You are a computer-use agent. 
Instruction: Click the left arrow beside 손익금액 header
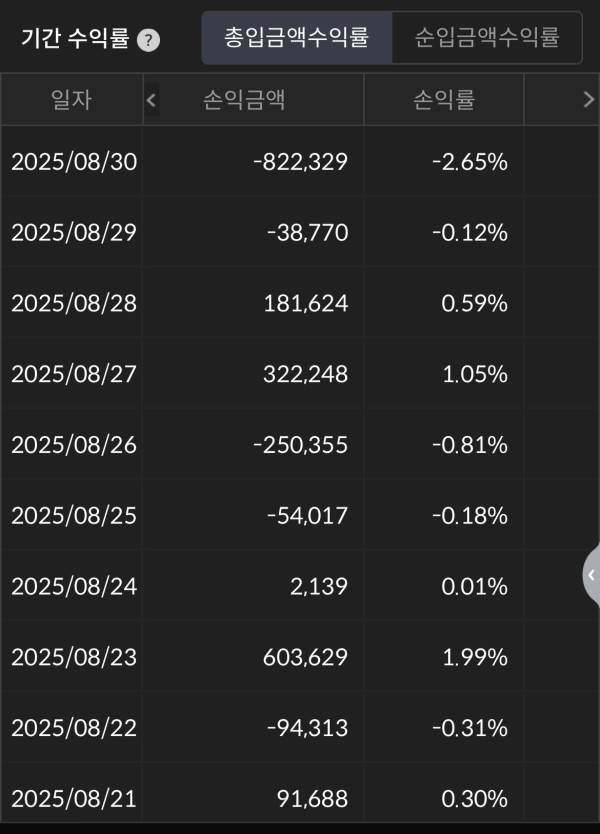(x=151, y=100)
